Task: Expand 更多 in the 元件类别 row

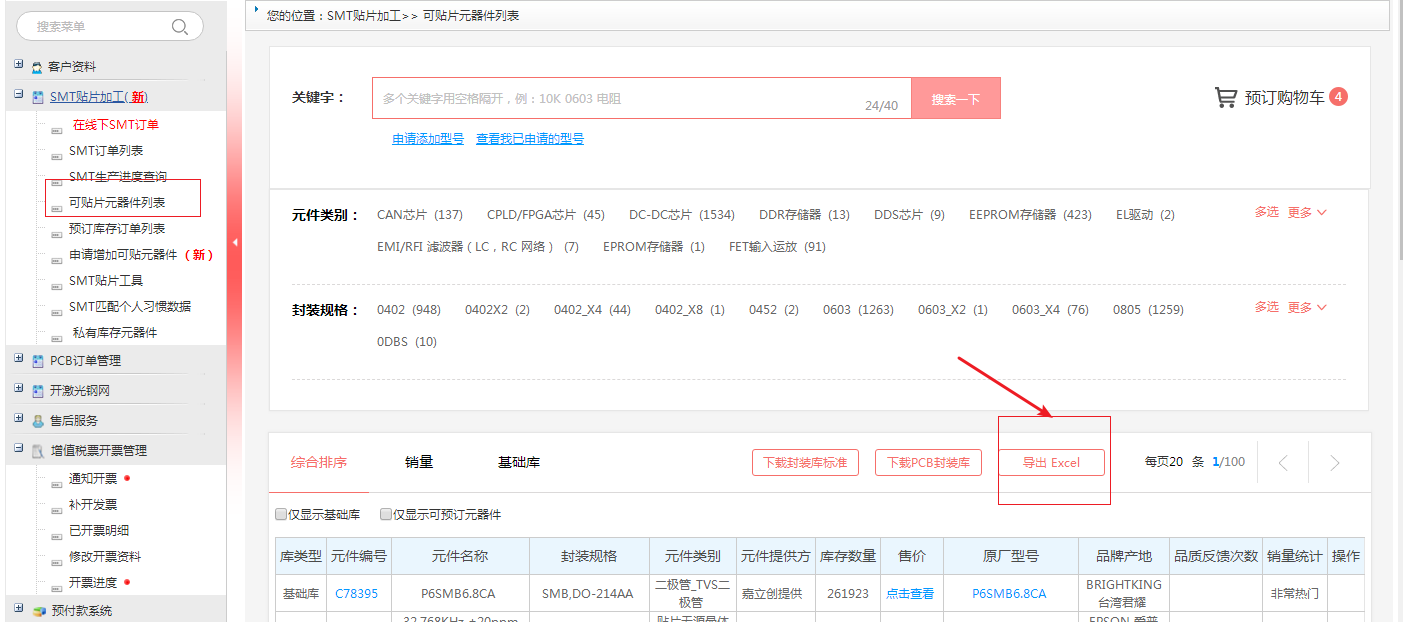Action: 1306,212
